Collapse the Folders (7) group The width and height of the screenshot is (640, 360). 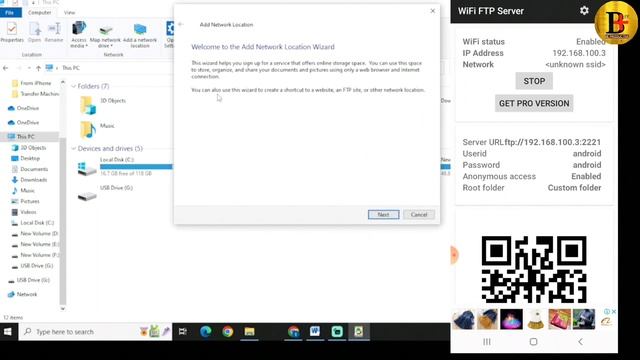74,86
